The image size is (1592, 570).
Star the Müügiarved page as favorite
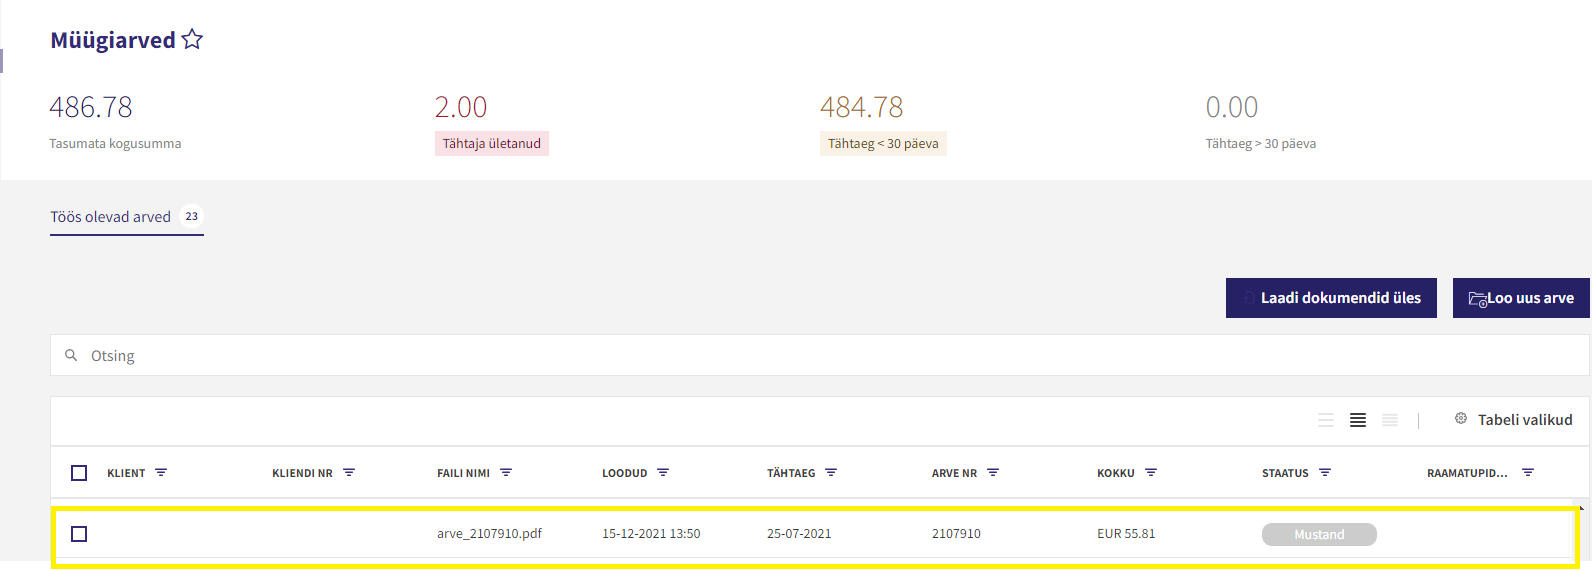[x=192, y=40]
